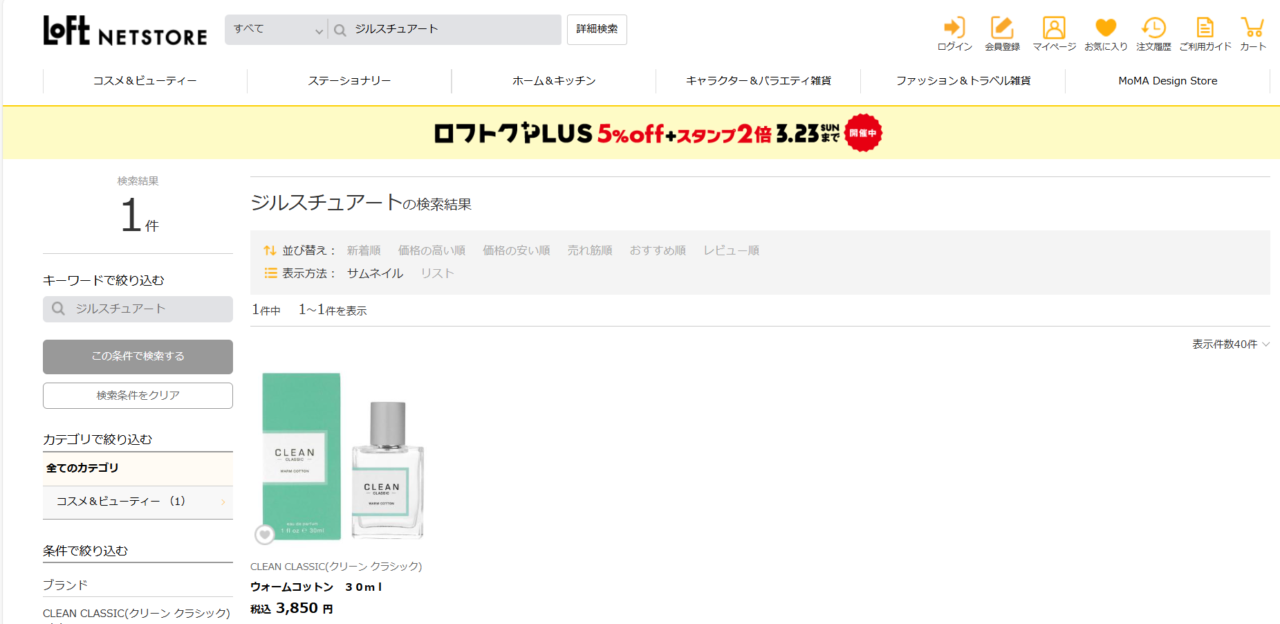Open the shopping cart (カート) icon
This screenshot has width=1280, height=624.
click(x=1252, y=28)
